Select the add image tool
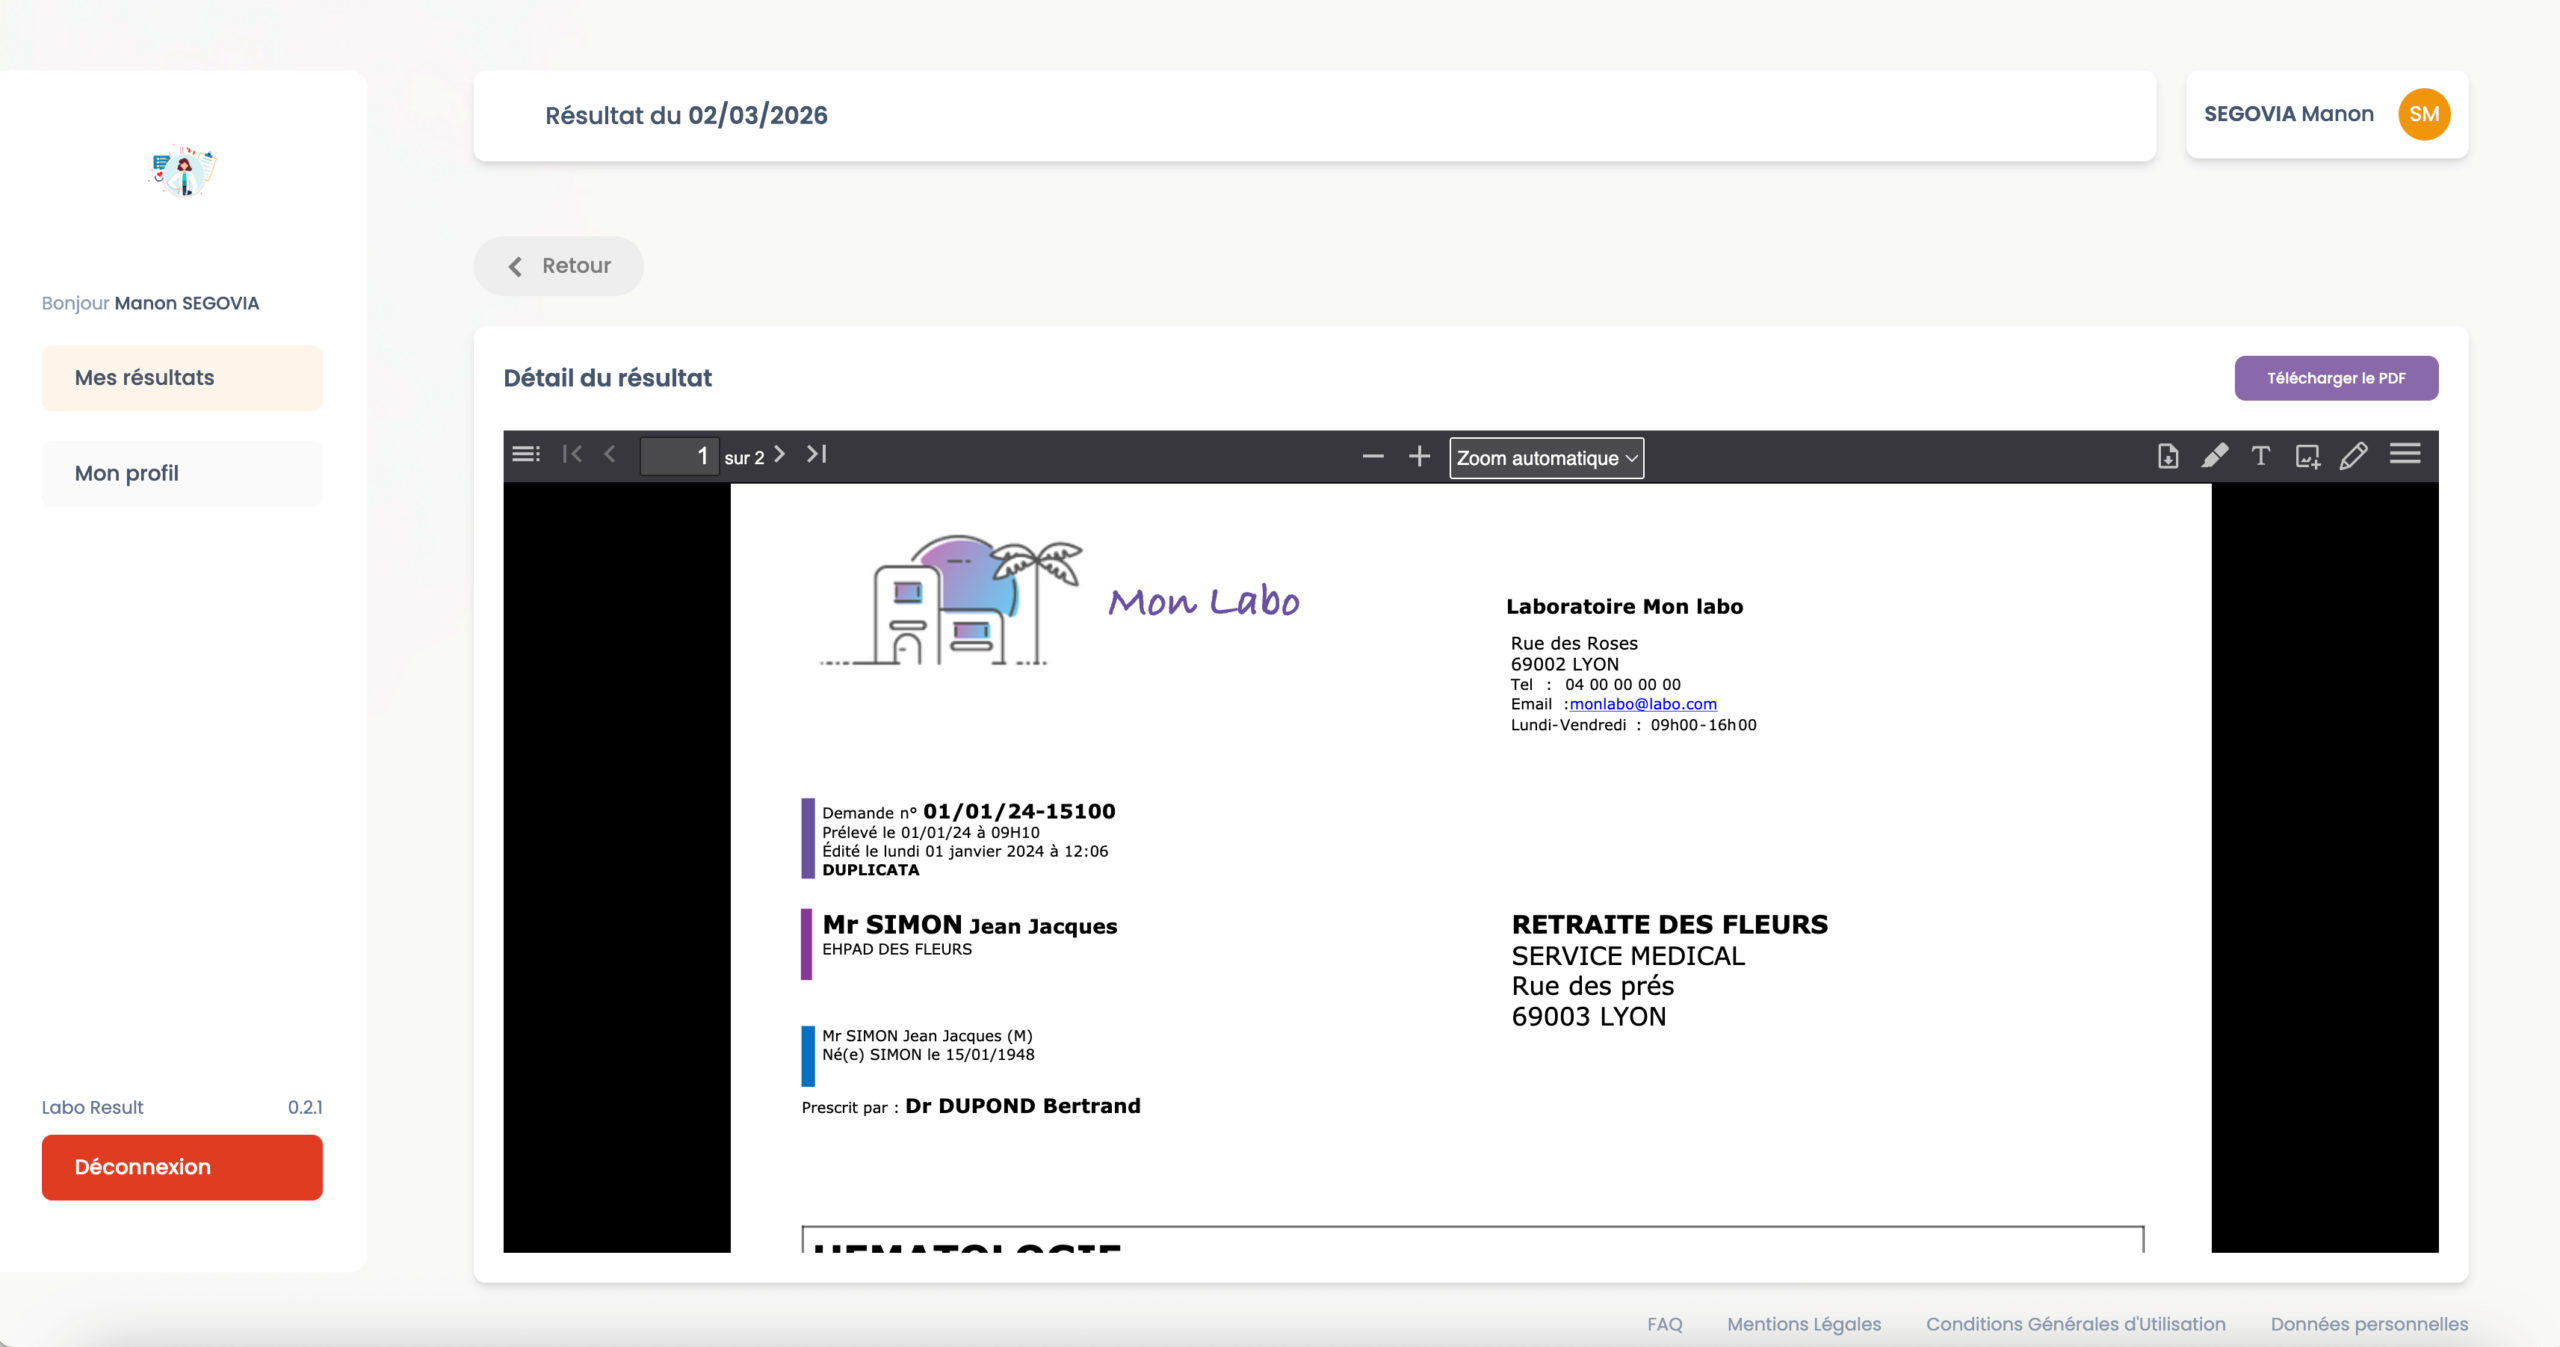The image size is (2560, 1347). (x=2307, y=456)
